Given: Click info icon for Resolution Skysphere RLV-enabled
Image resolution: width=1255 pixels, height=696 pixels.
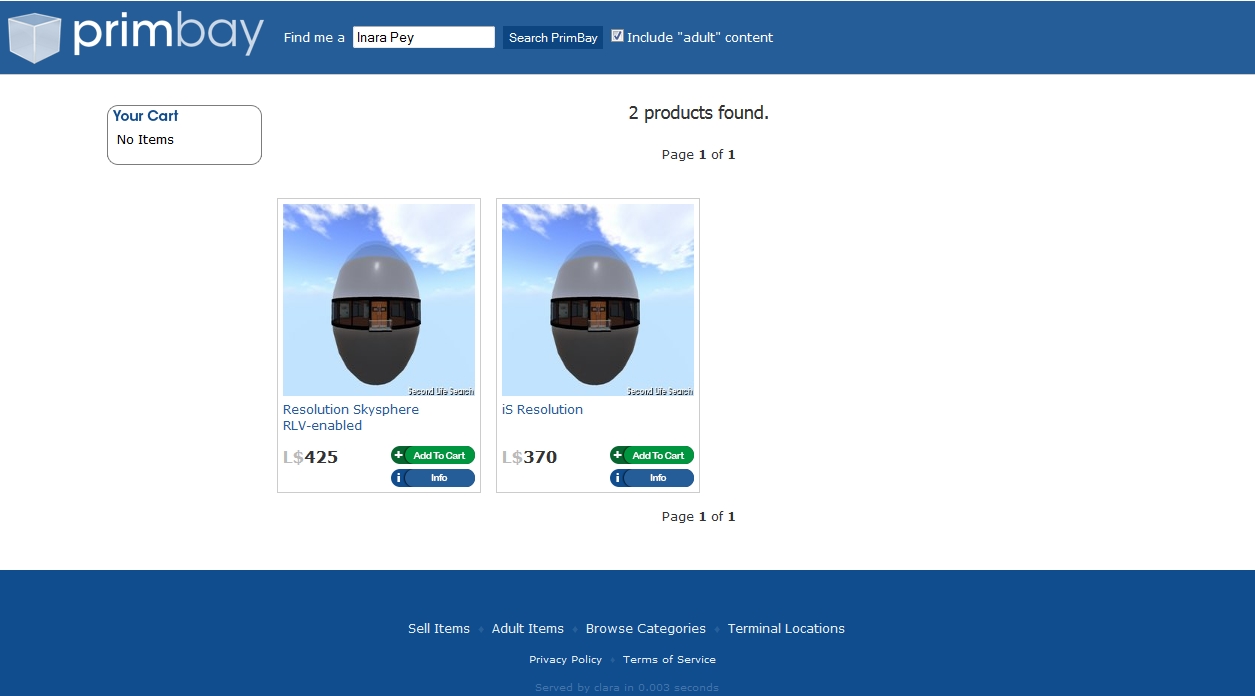Looking at the screenshot, I should click(x=399, y=478).
